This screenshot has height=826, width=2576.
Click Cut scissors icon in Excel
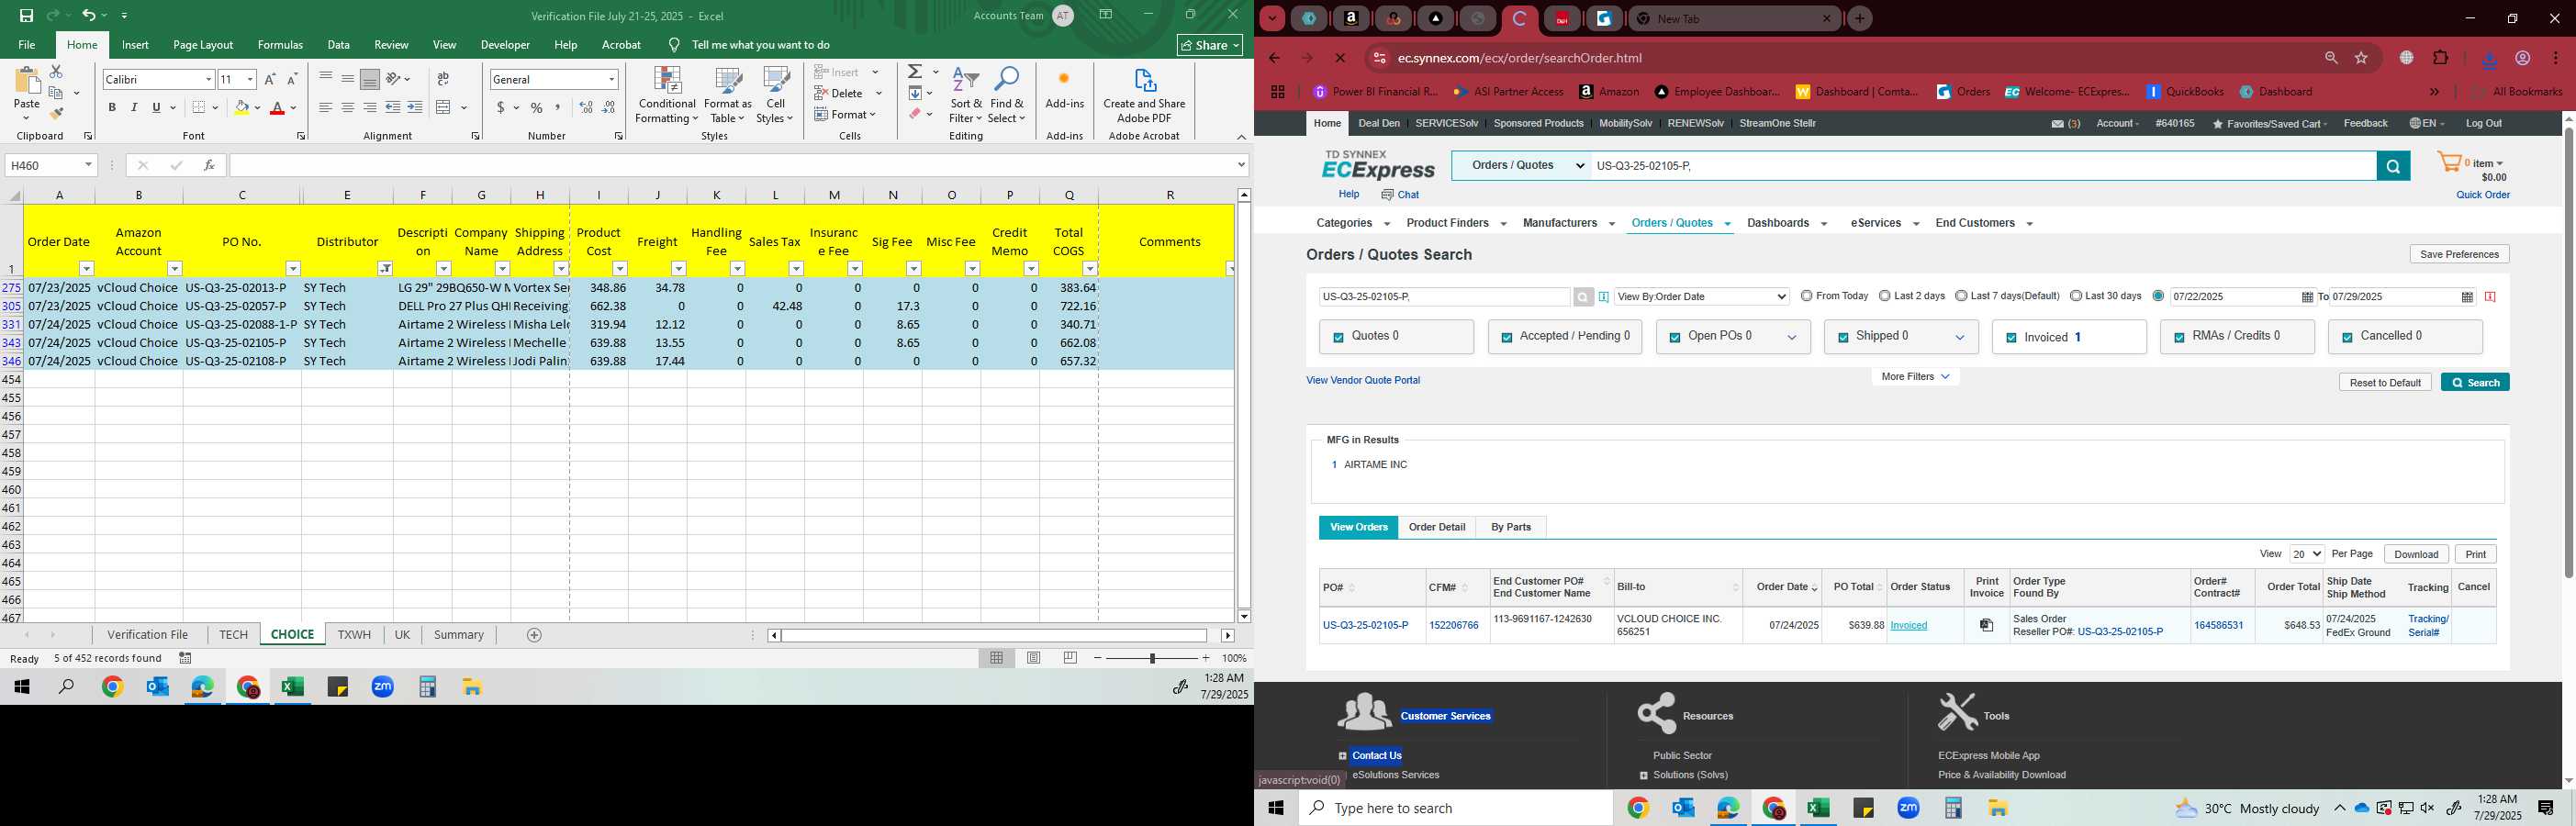(56, 72)
